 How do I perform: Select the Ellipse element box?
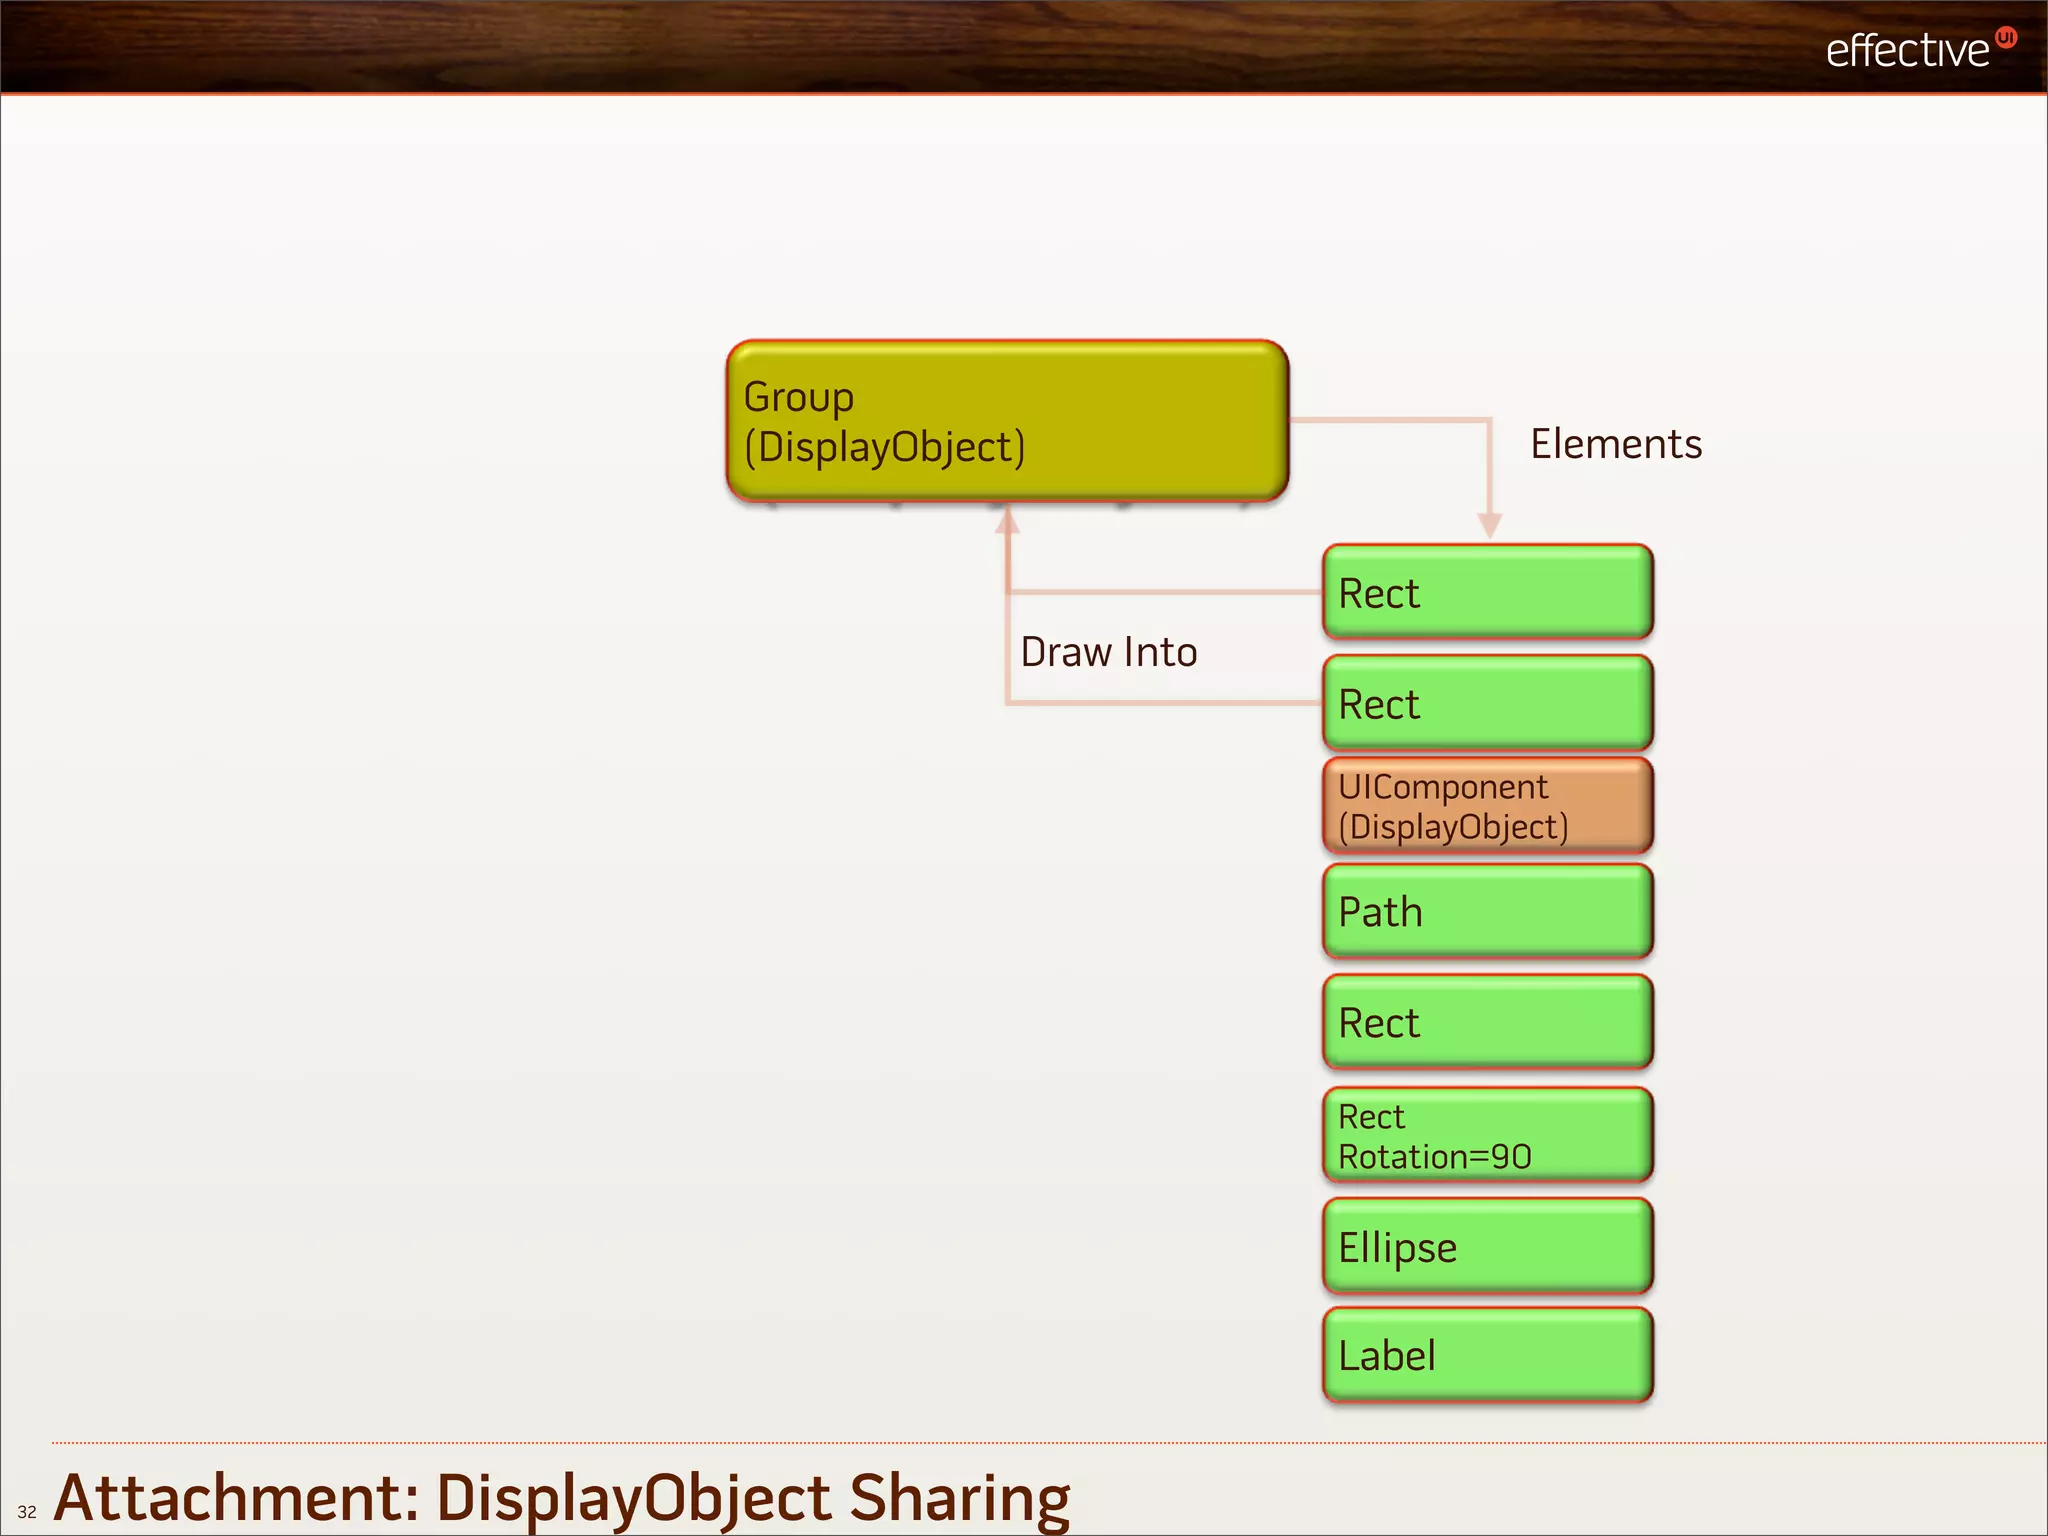(1487, 1247)
